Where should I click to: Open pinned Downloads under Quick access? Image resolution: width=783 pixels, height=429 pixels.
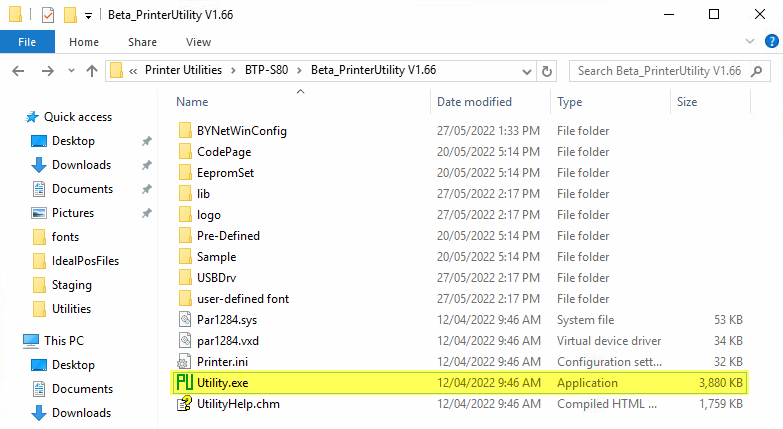[81, 165]
